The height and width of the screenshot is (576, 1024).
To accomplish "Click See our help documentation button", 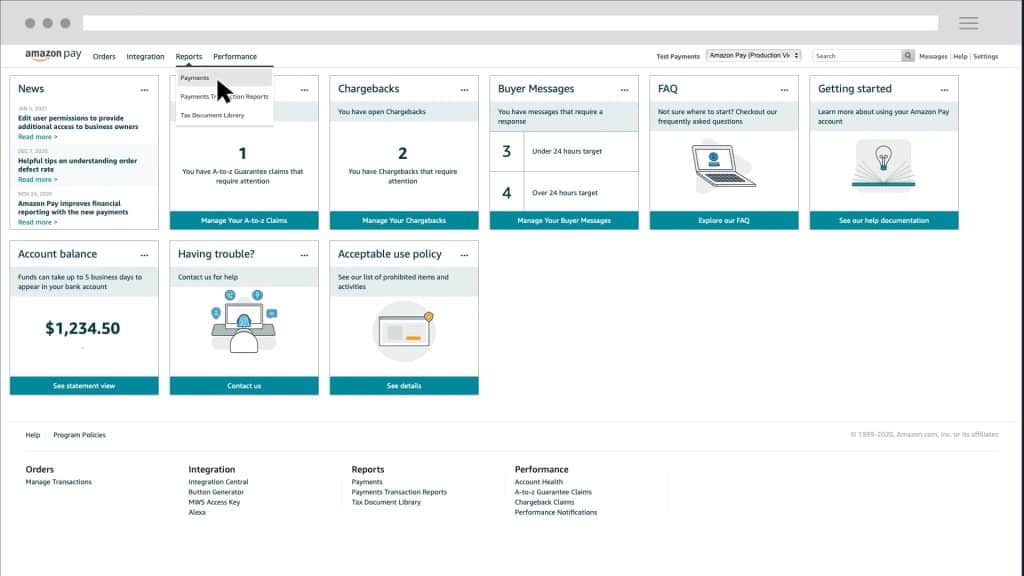I will [884, 221].
